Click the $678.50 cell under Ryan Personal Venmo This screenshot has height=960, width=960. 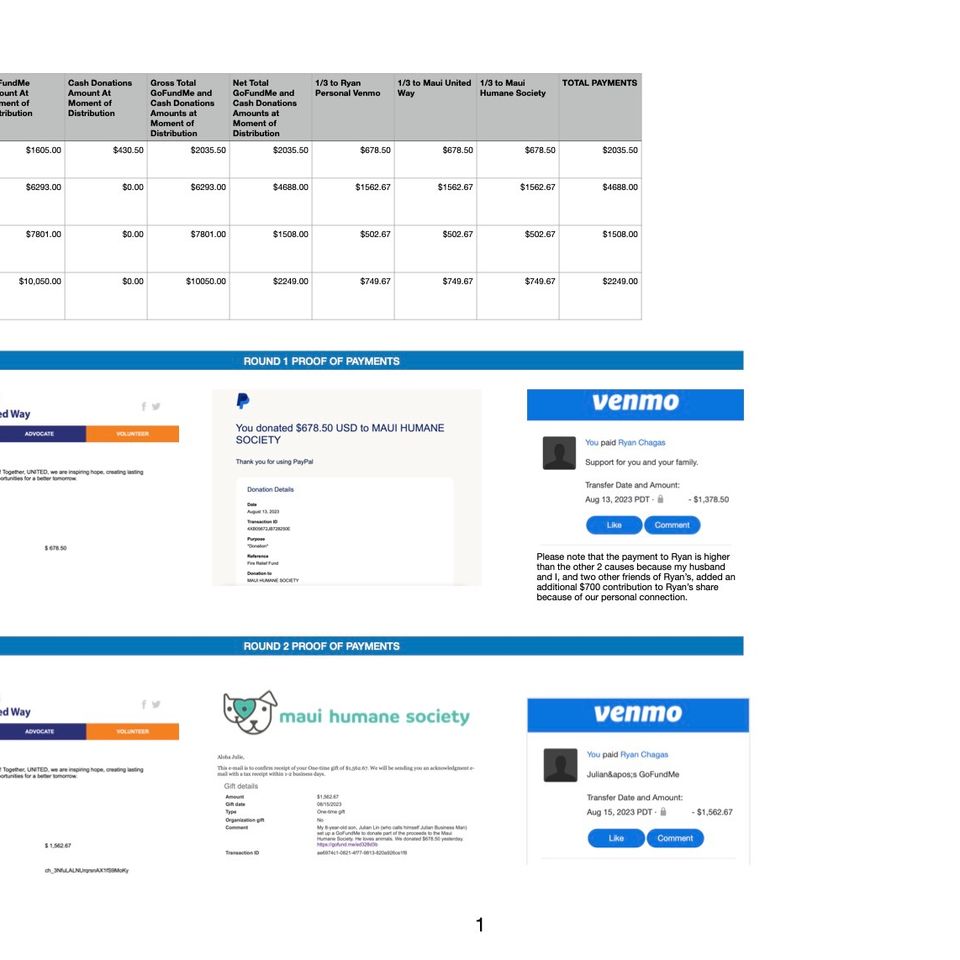click(353, 160)
